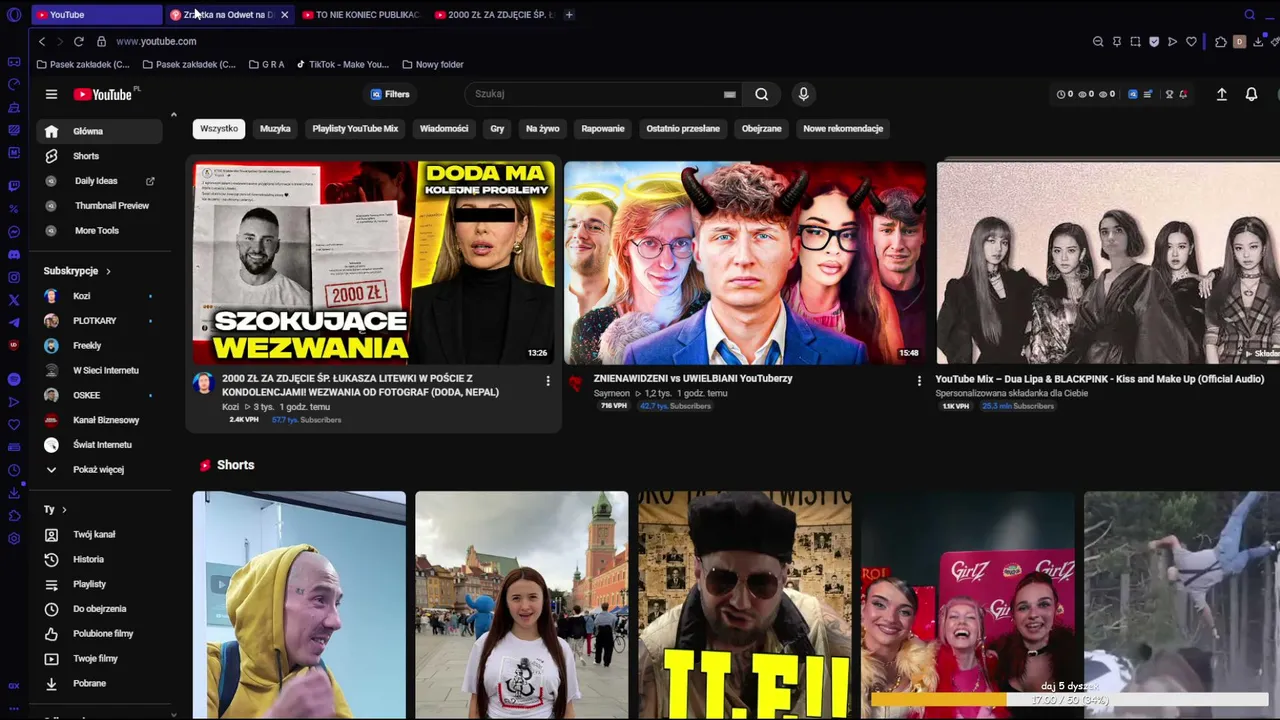This screenshot has width=1280, height=720.
Task: Expand Subskrypcje section arrow
Action: coord(108,271)
